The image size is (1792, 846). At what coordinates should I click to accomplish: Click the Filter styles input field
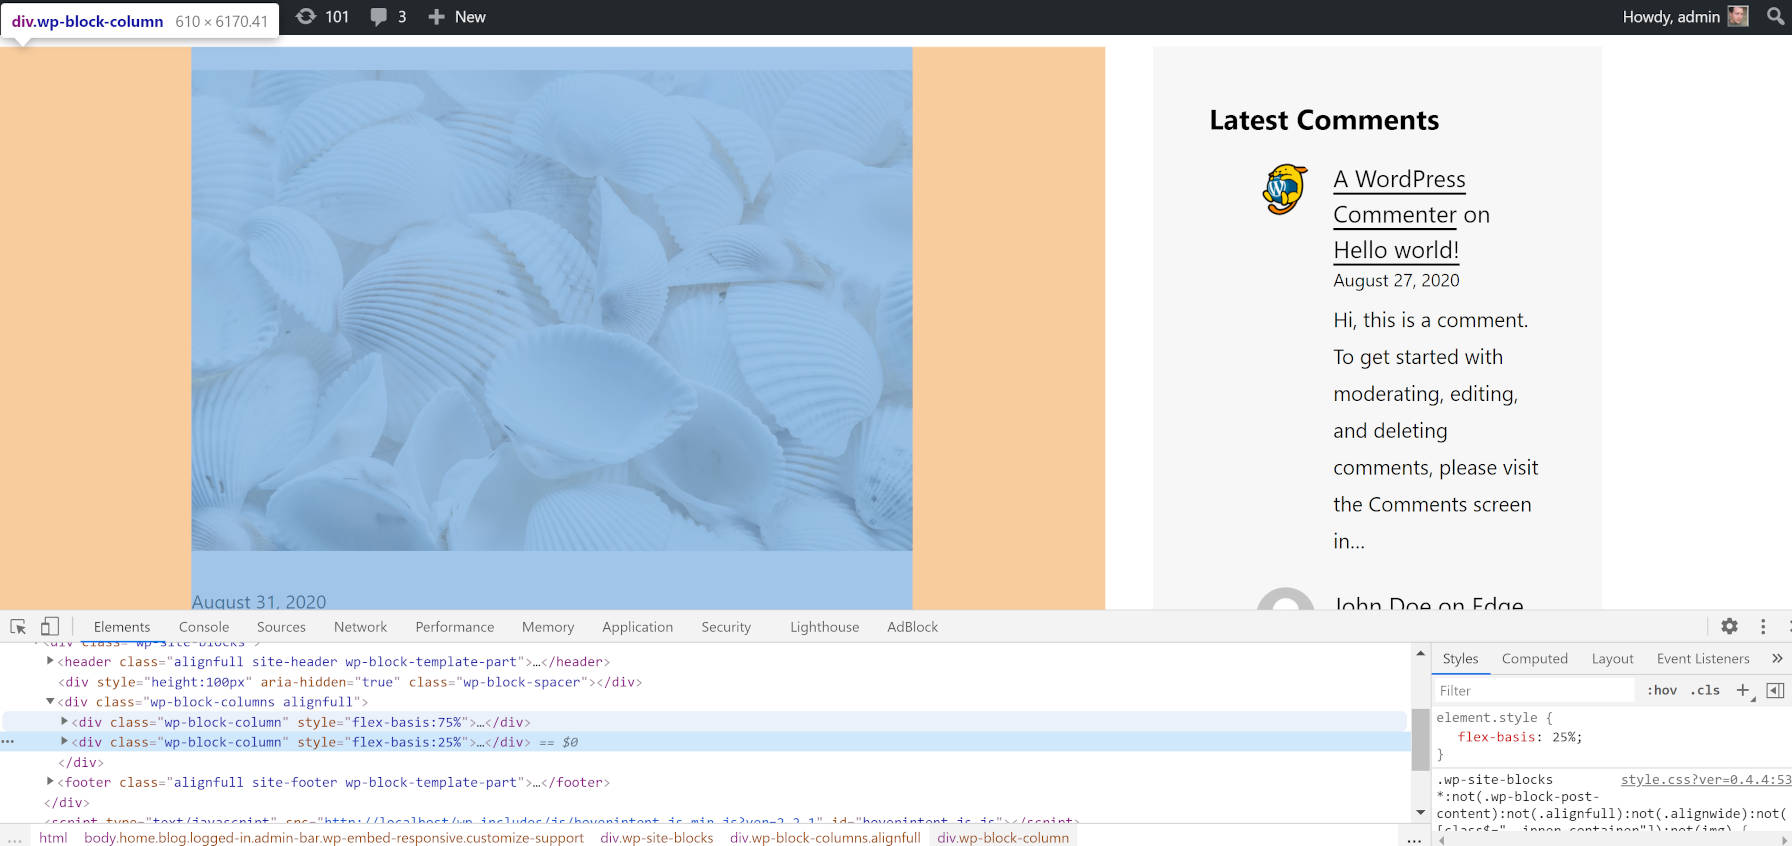pyautogui.click(x=1534, y=690)
